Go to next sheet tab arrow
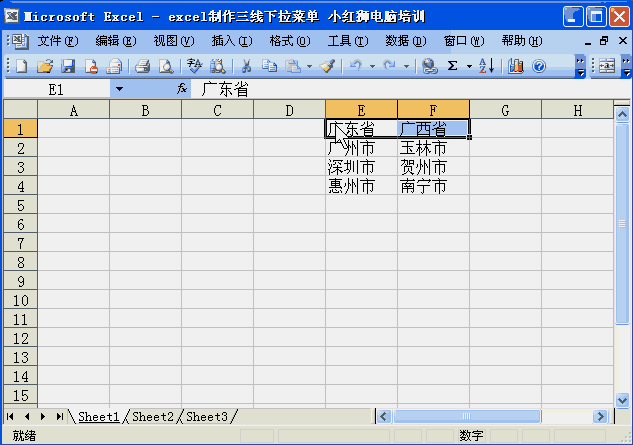 click(x=43, y=416)
